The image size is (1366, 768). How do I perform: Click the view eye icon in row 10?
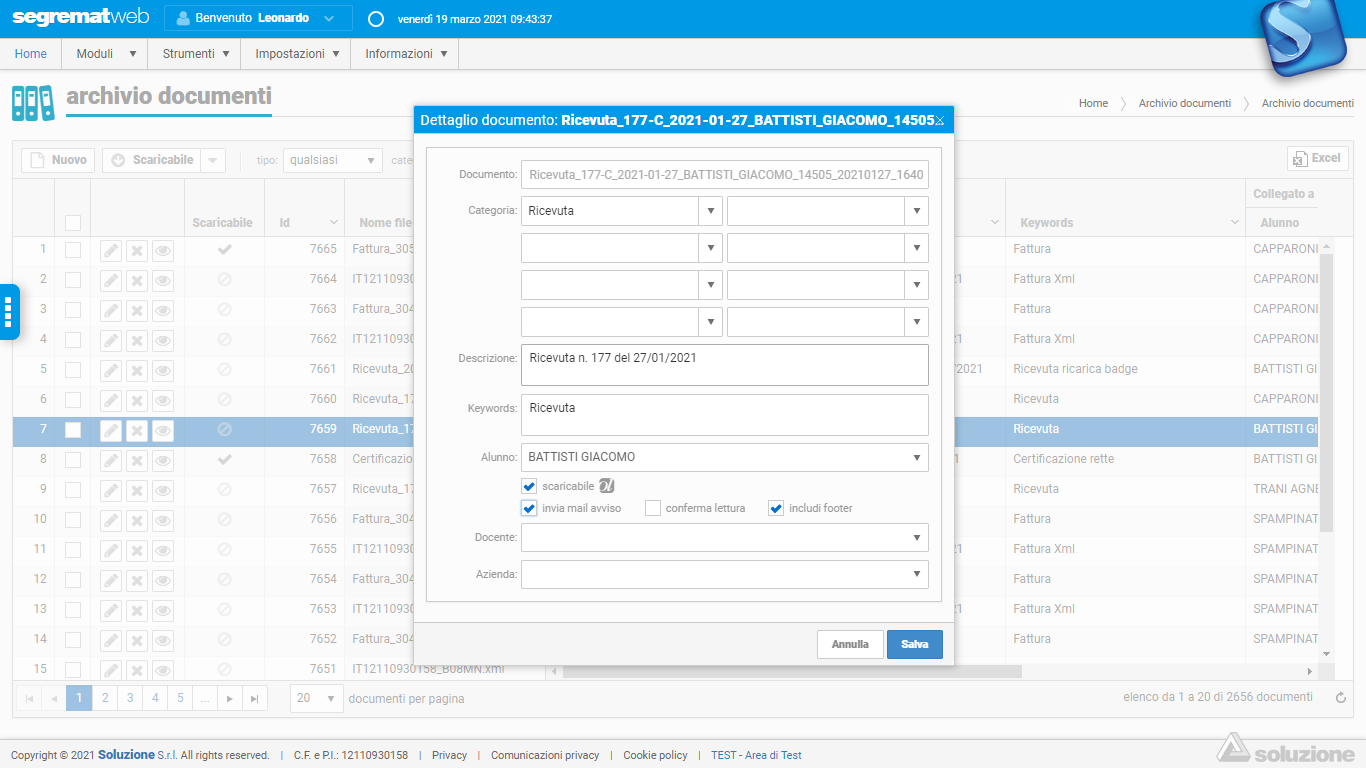pos(163,520)
